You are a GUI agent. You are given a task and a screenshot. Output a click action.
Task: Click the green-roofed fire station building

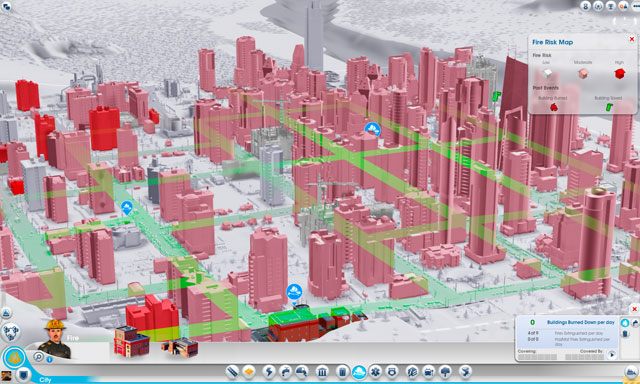click(x=293, y=325)
